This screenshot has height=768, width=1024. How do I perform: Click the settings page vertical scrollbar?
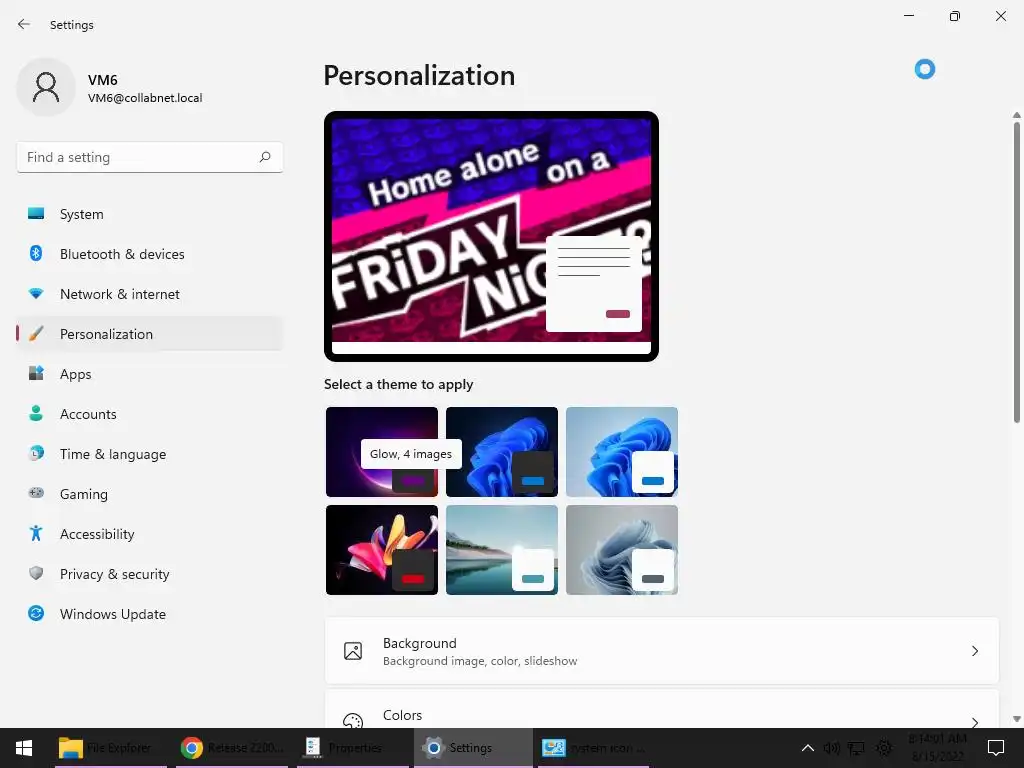point(1016,272)
